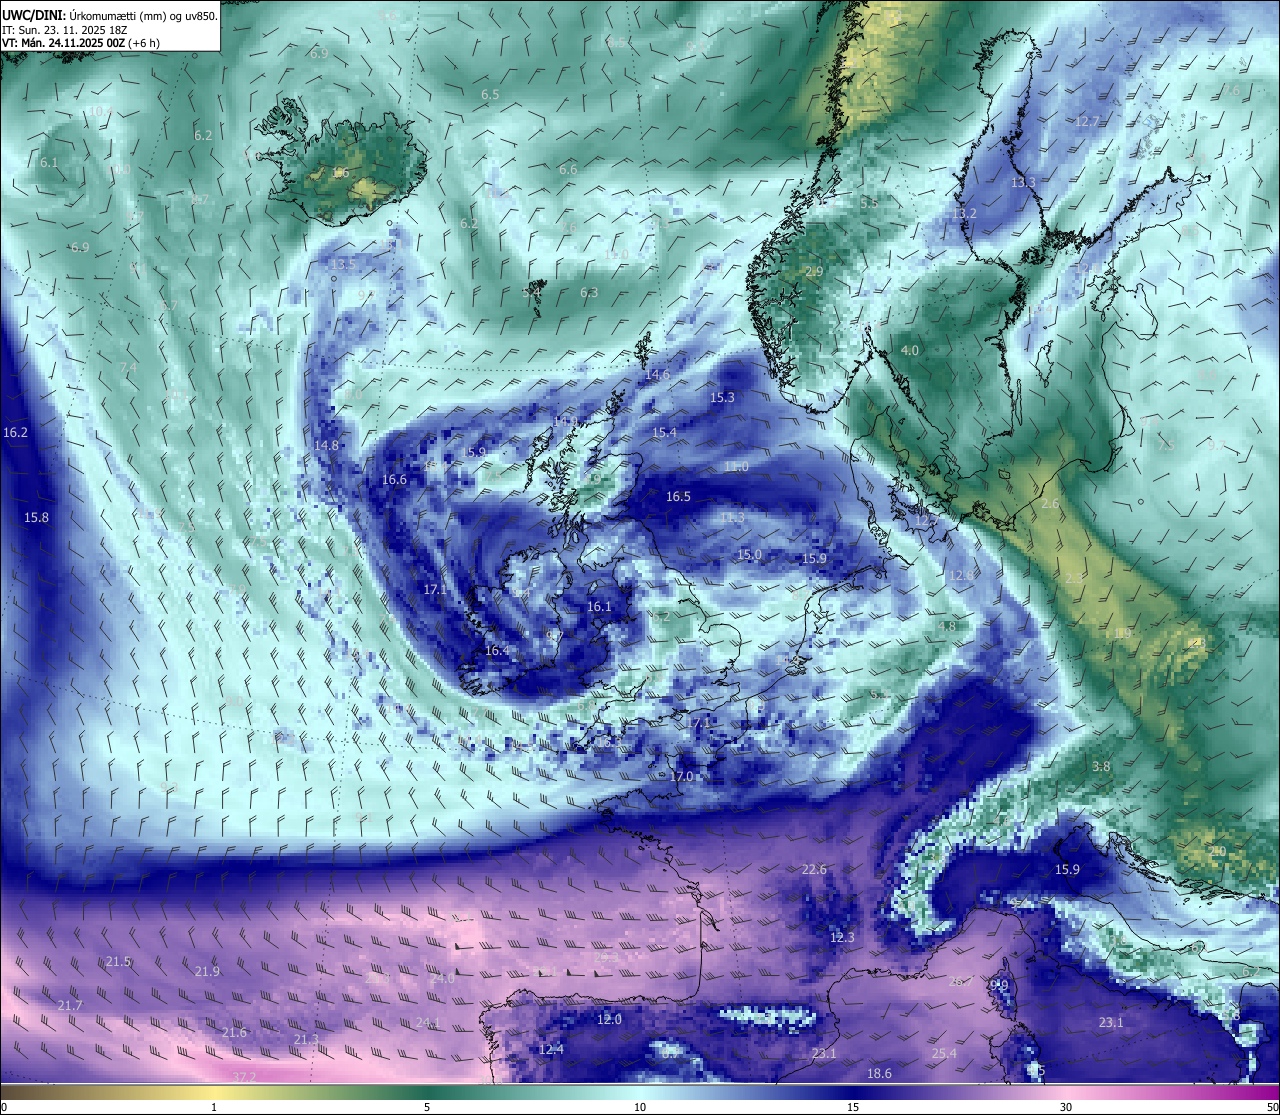
Task: Click the value label '2.9' over southern Norway
Action: [814, 272]
